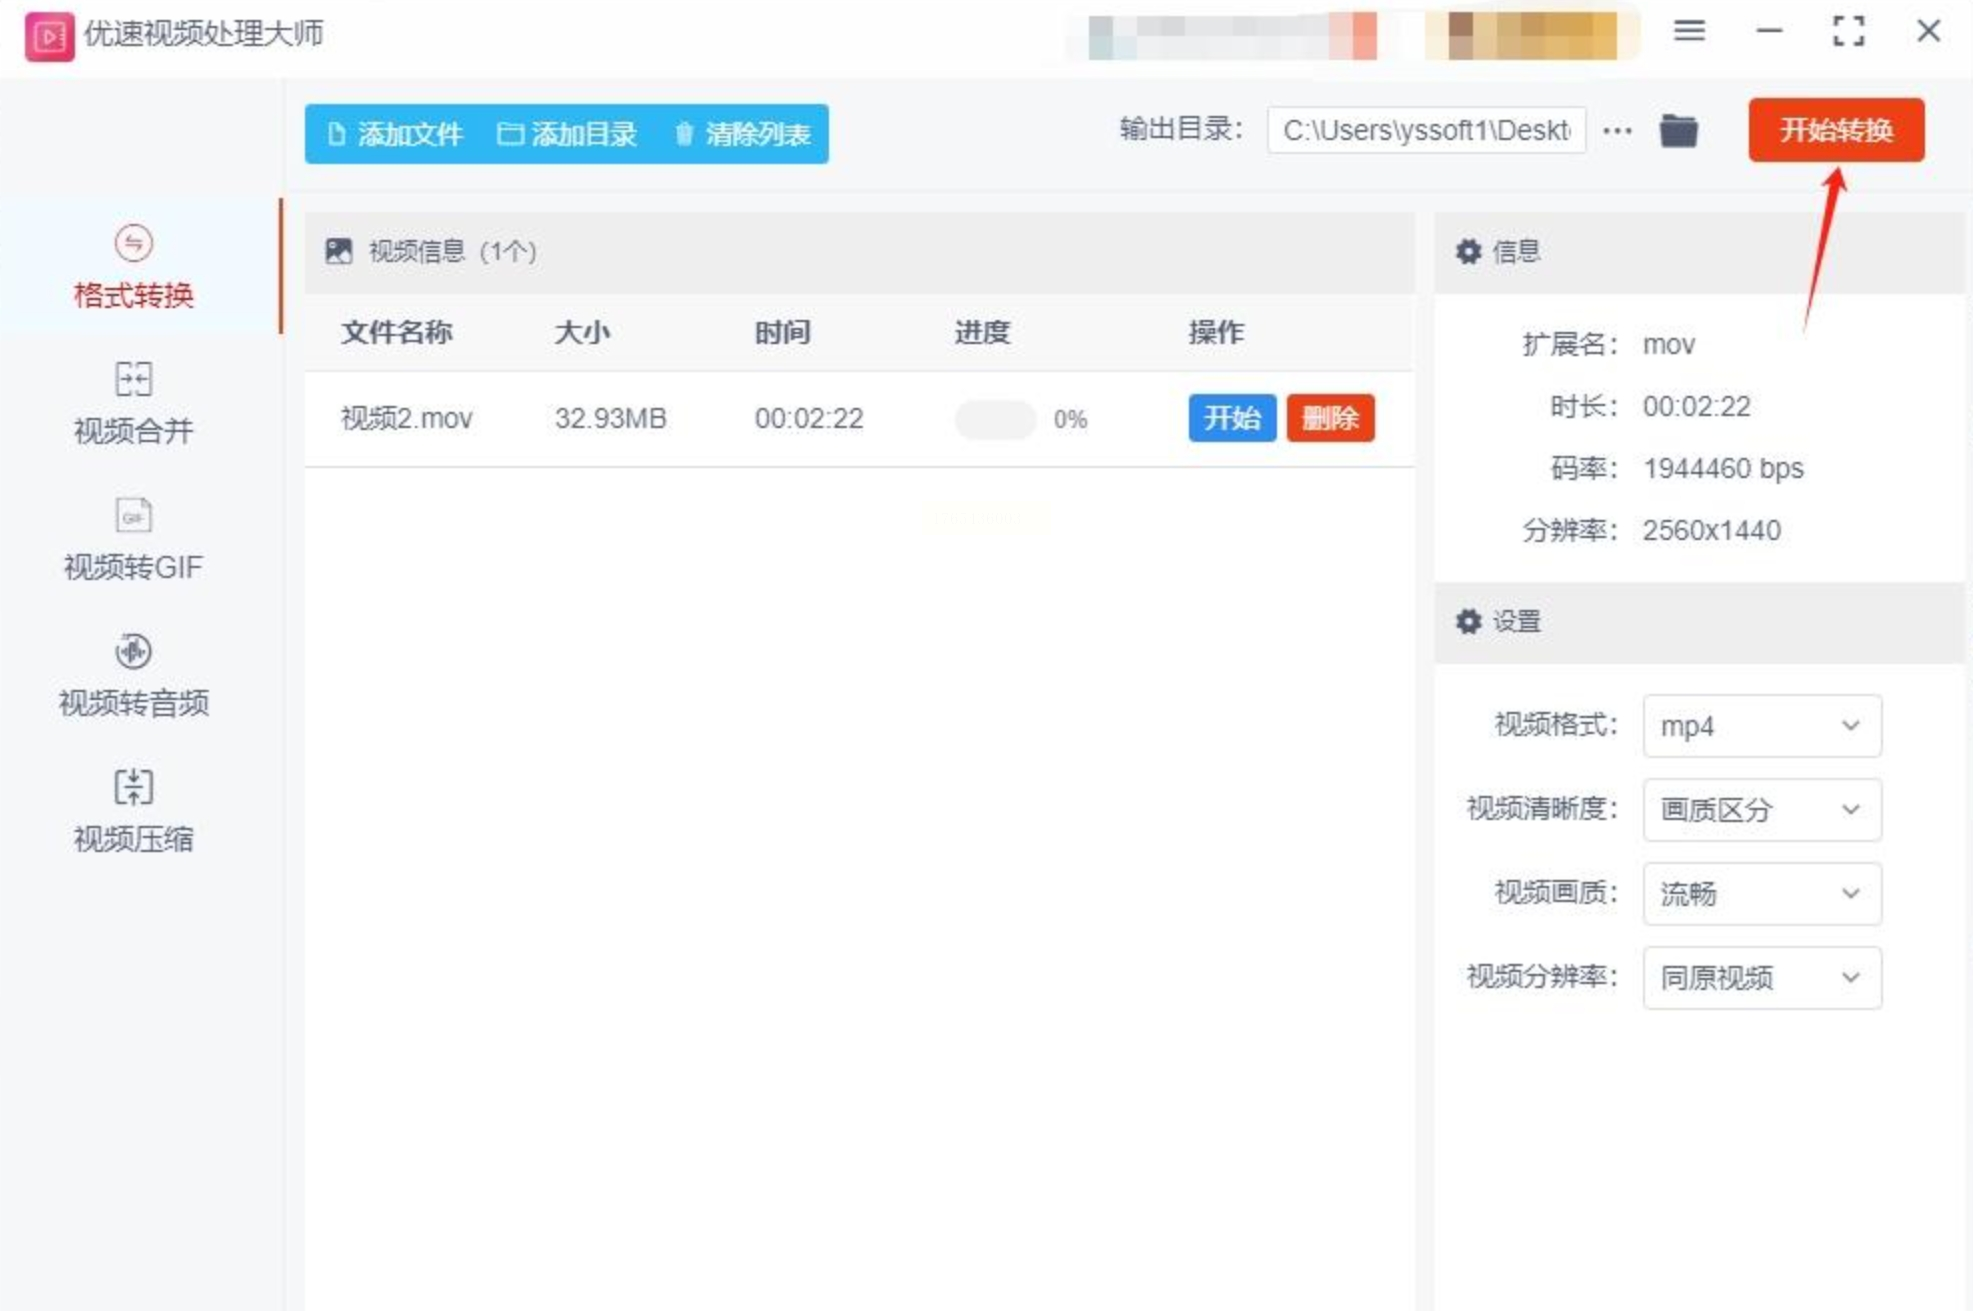Click the 添加目录 button

click(567, 134)
